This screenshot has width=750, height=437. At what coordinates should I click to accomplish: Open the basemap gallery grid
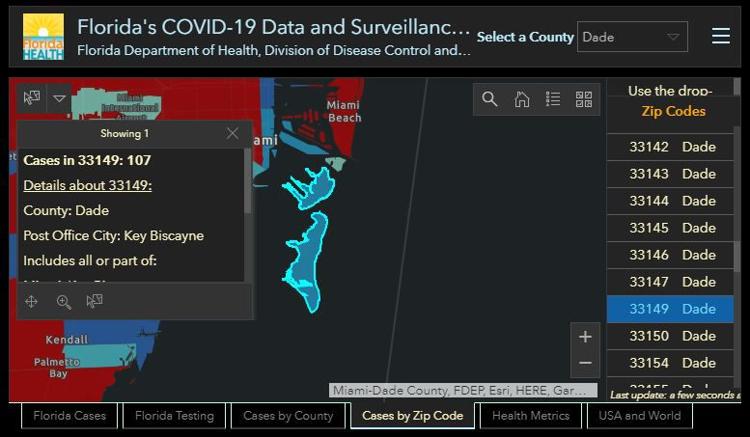[584, 99]
